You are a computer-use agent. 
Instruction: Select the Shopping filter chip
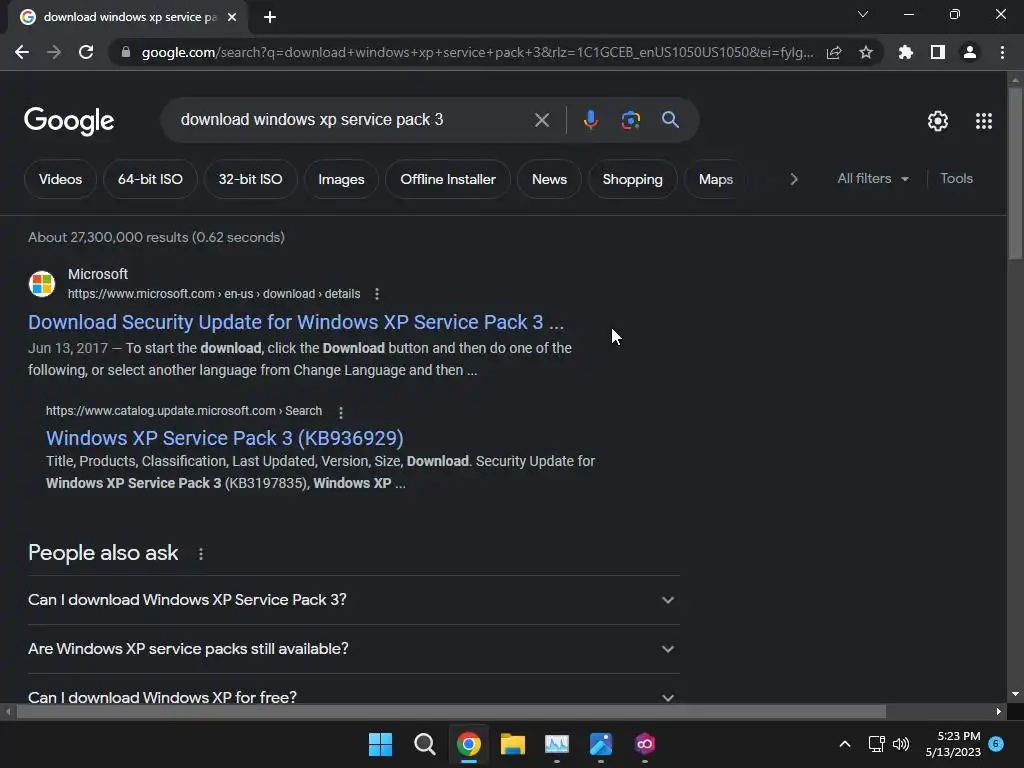pyautogui.click(x=632, y=179)
